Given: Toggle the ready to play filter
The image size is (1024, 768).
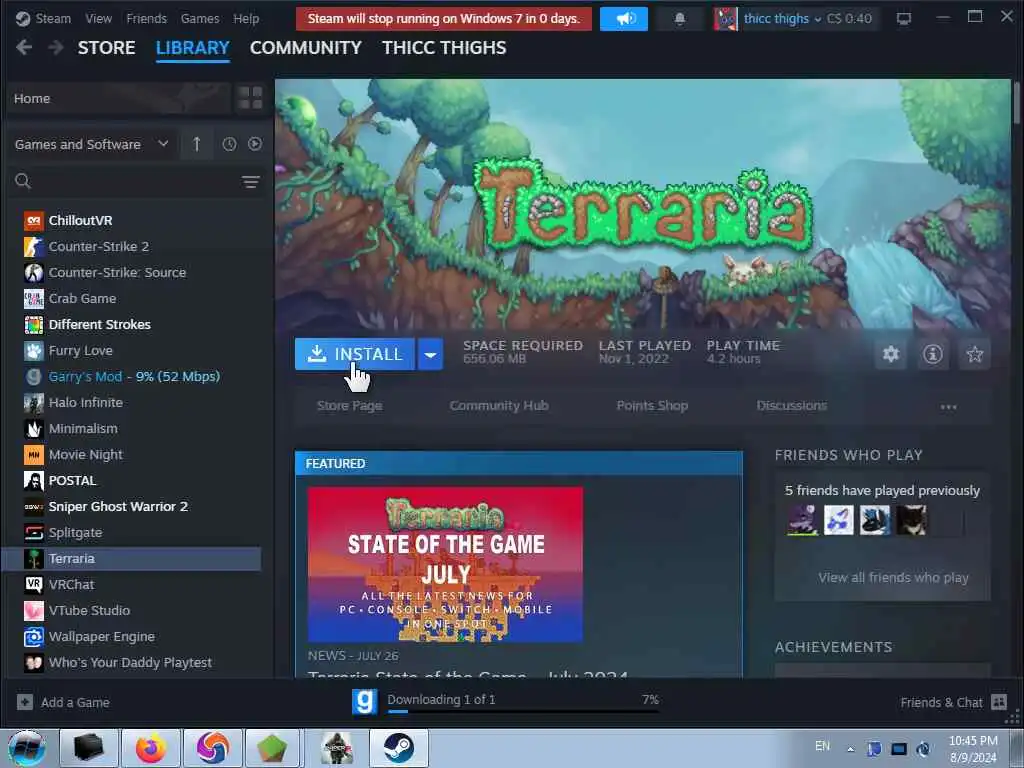Looking at the screenshot, I should pyautogui.click(x=255, y=144).
